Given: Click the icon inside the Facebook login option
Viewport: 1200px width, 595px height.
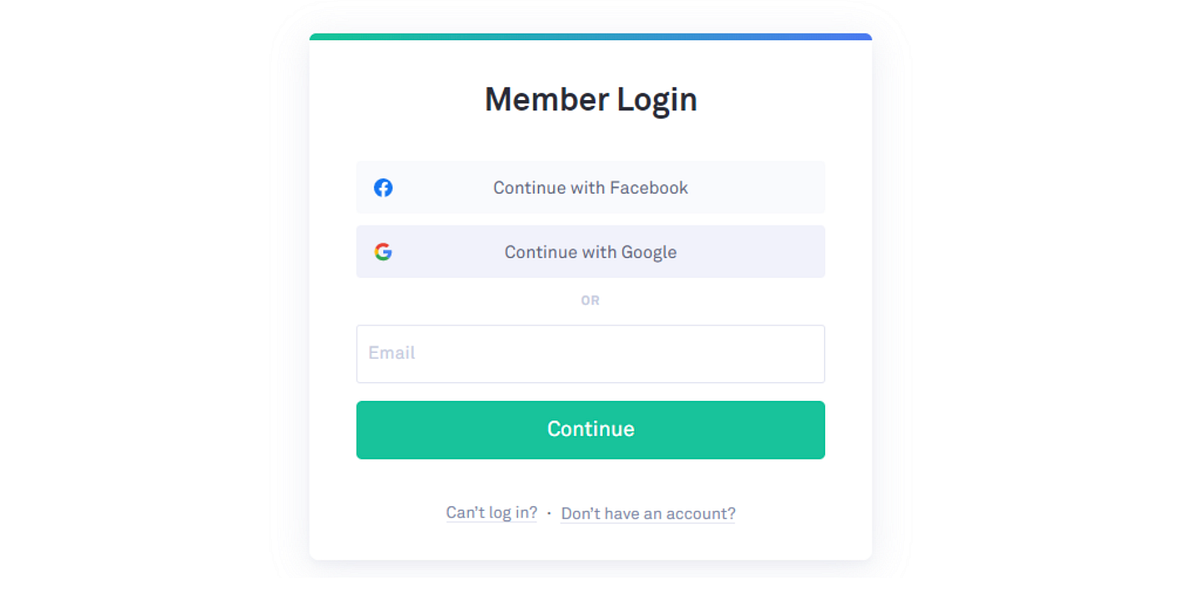Looking at the screenshot, I should pyautogui.click(x=383, y=187).
